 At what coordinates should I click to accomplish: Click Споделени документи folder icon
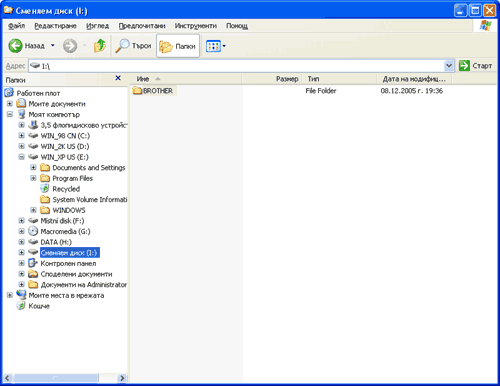coord(33,274)
